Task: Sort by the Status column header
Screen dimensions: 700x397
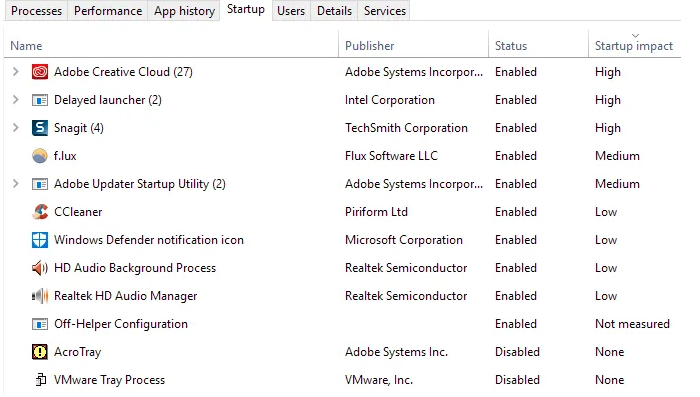Action: pyautogui.click(x=538, y=46)
